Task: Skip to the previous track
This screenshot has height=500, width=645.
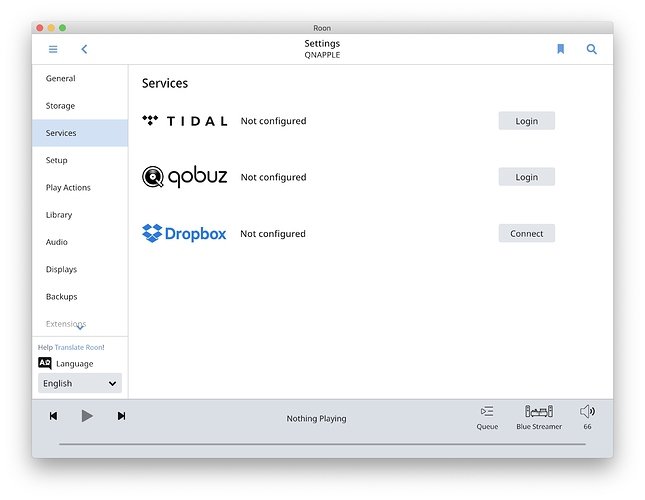Action: coord(53,416)
